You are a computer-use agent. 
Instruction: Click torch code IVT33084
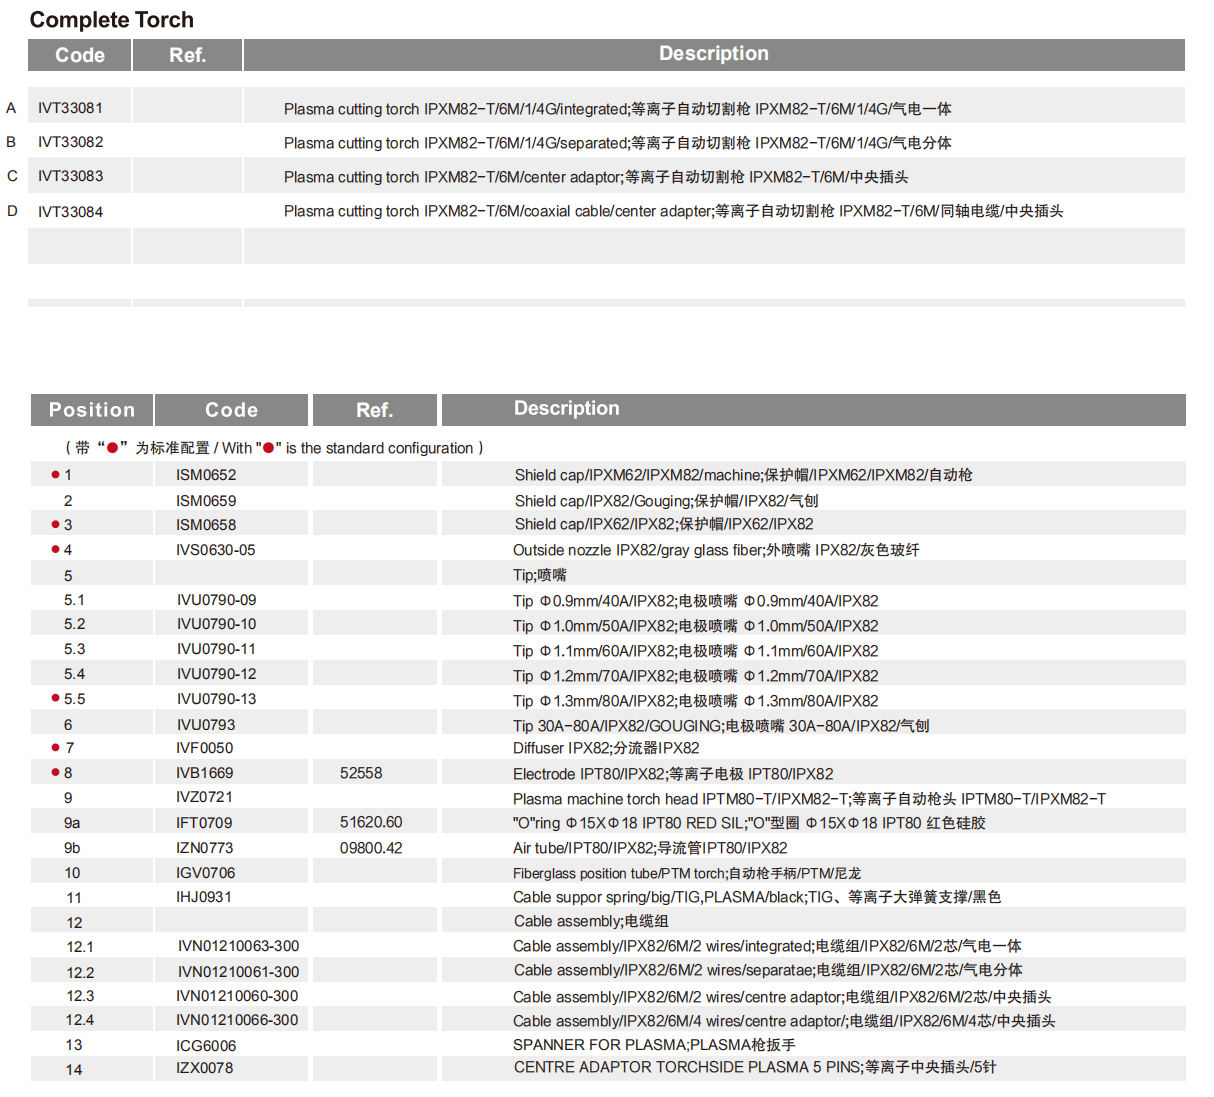click(70, 212)
